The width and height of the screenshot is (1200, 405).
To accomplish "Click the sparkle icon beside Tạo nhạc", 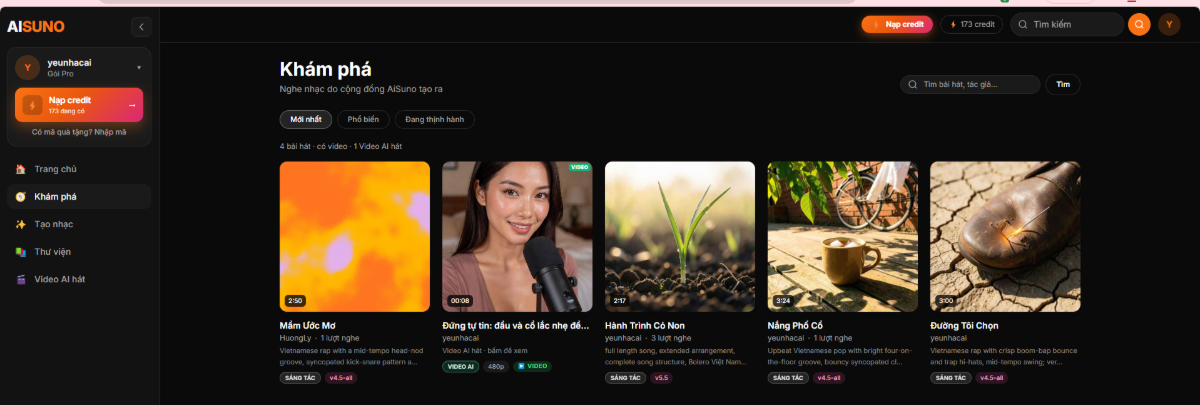I will (21, 224).
